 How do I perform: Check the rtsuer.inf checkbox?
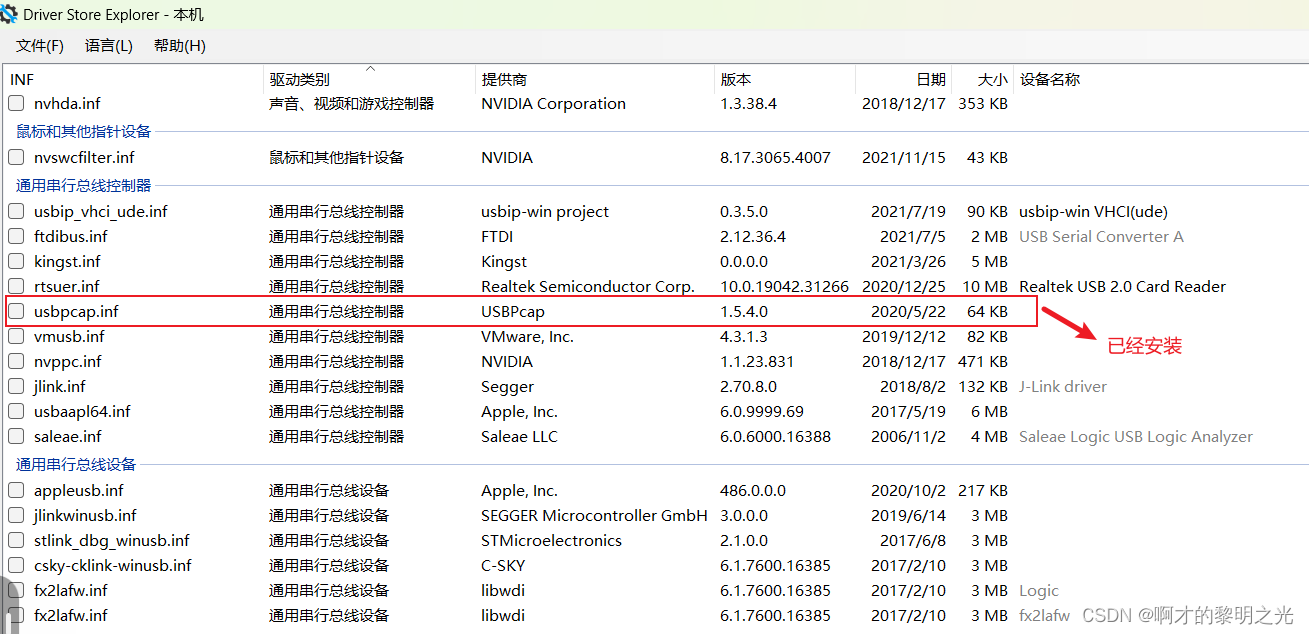(x=16, y=286)
